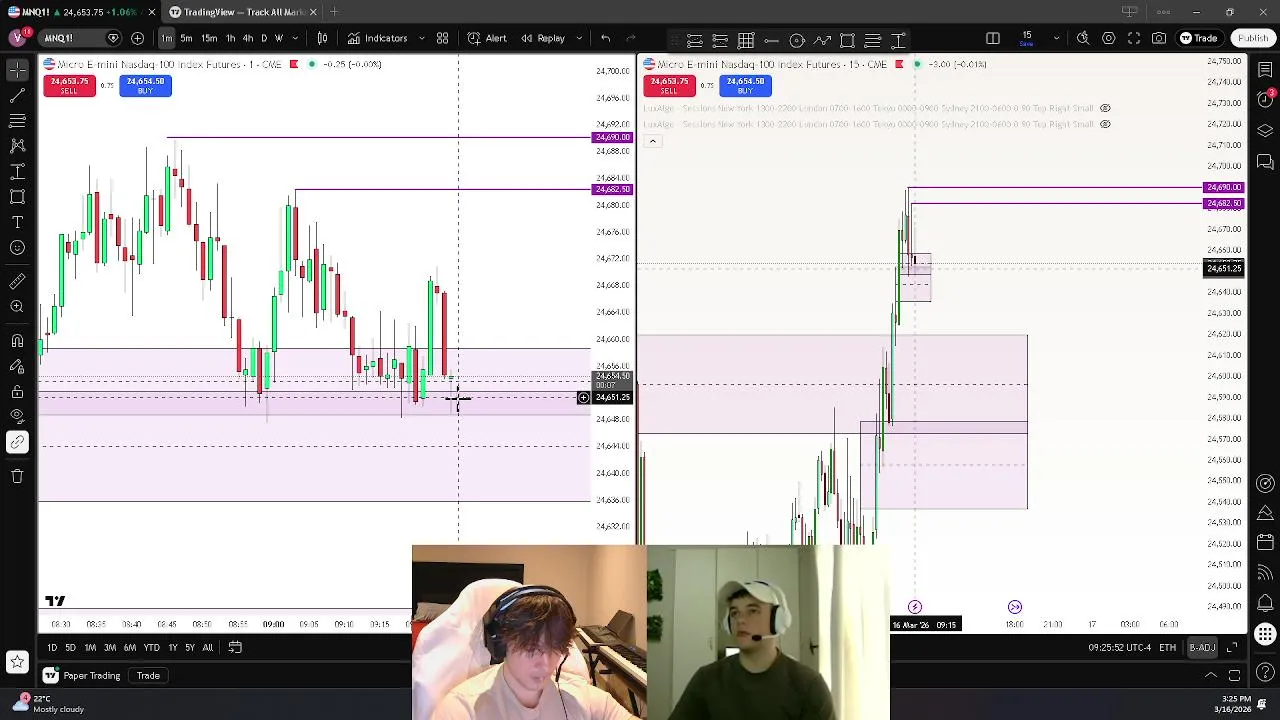Toggle drawing sync link icon

pos(17,442)
